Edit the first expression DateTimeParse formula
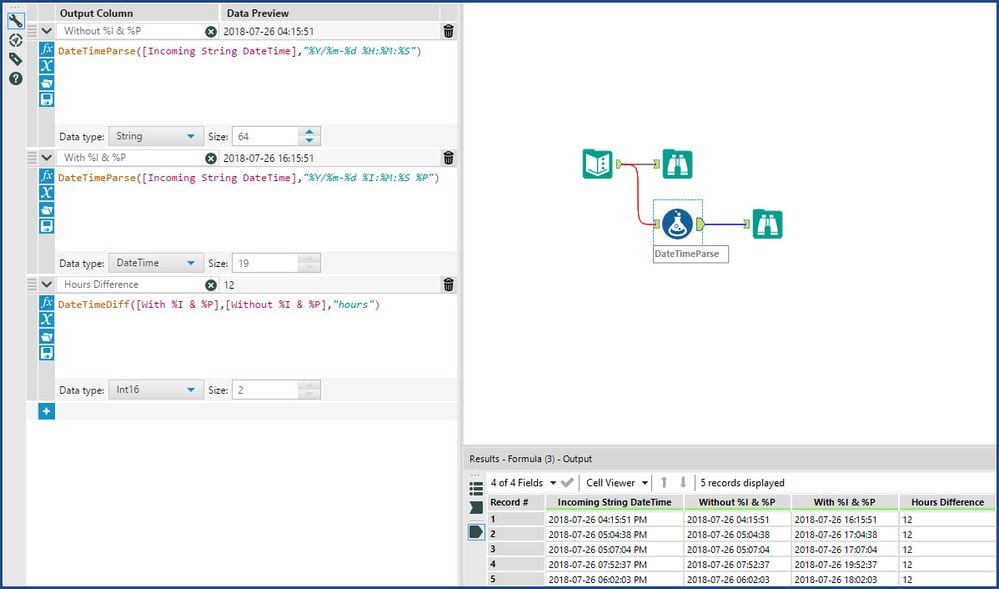Viewport: 999px width, 589px height. 255,83
